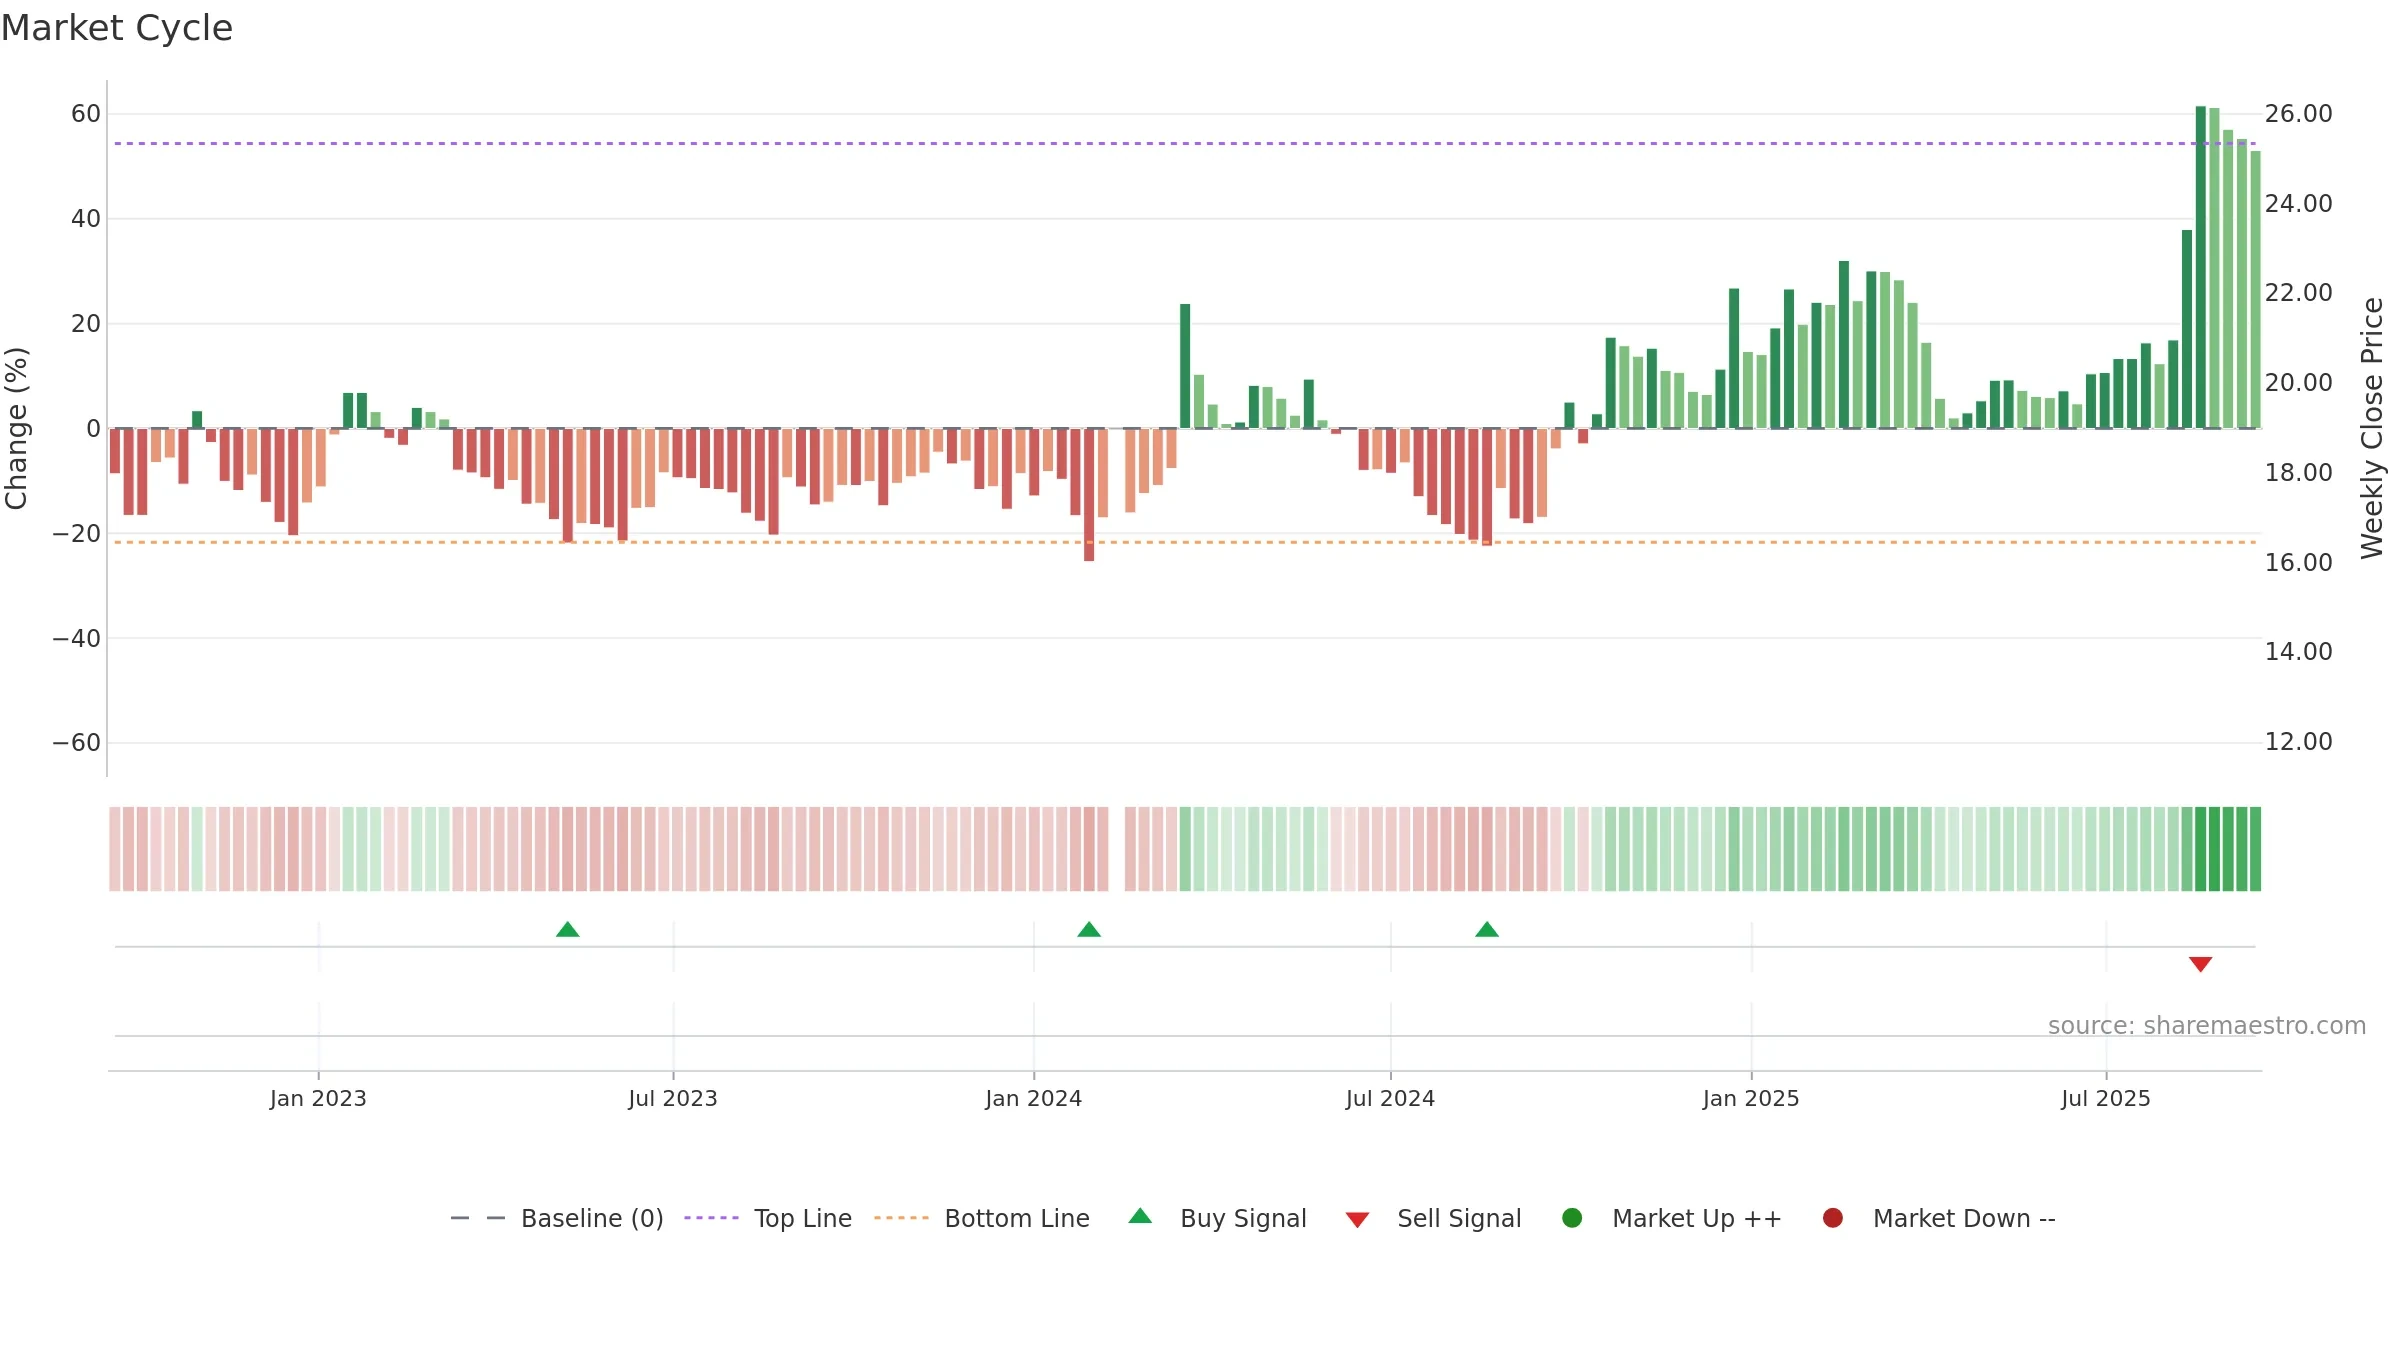
Task: Click the purple dotted Top Line on the chart
Action: [x=1185, y=143]
